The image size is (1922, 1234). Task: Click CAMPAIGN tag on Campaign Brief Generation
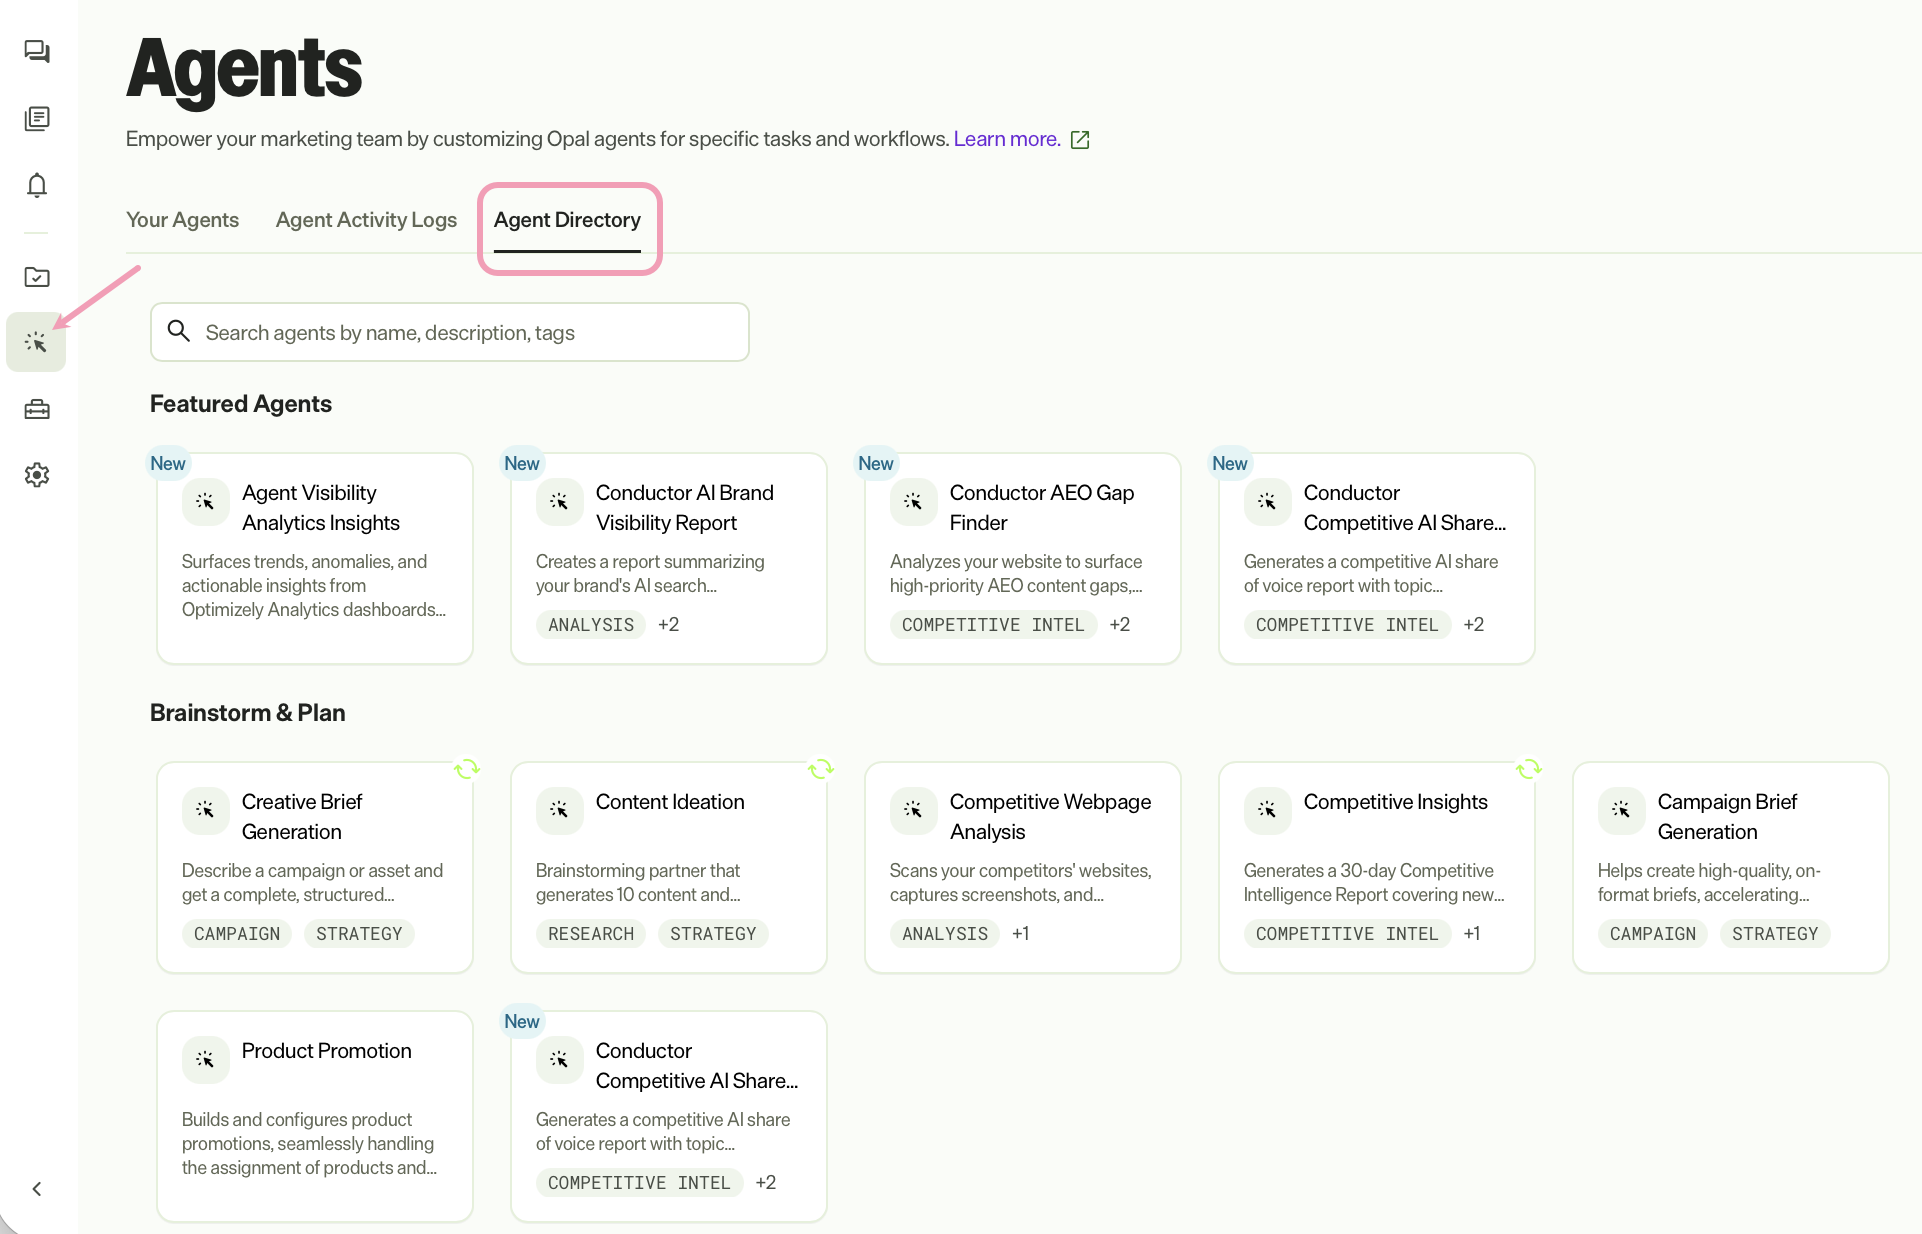[x=1653, y=934]
